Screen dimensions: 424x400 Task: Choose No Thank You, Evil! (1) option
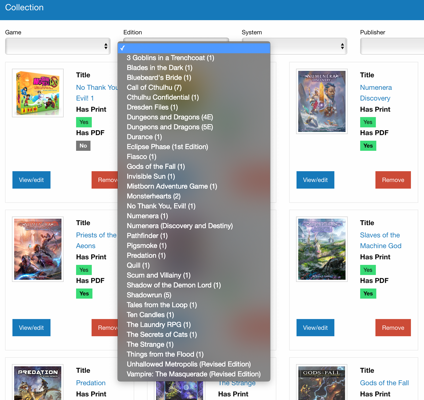click(x=194, y=206)
